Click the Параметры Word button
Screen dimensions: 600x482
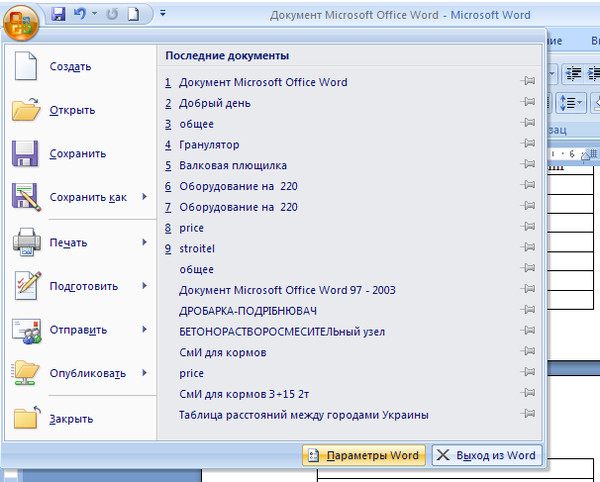coord(364,455)
